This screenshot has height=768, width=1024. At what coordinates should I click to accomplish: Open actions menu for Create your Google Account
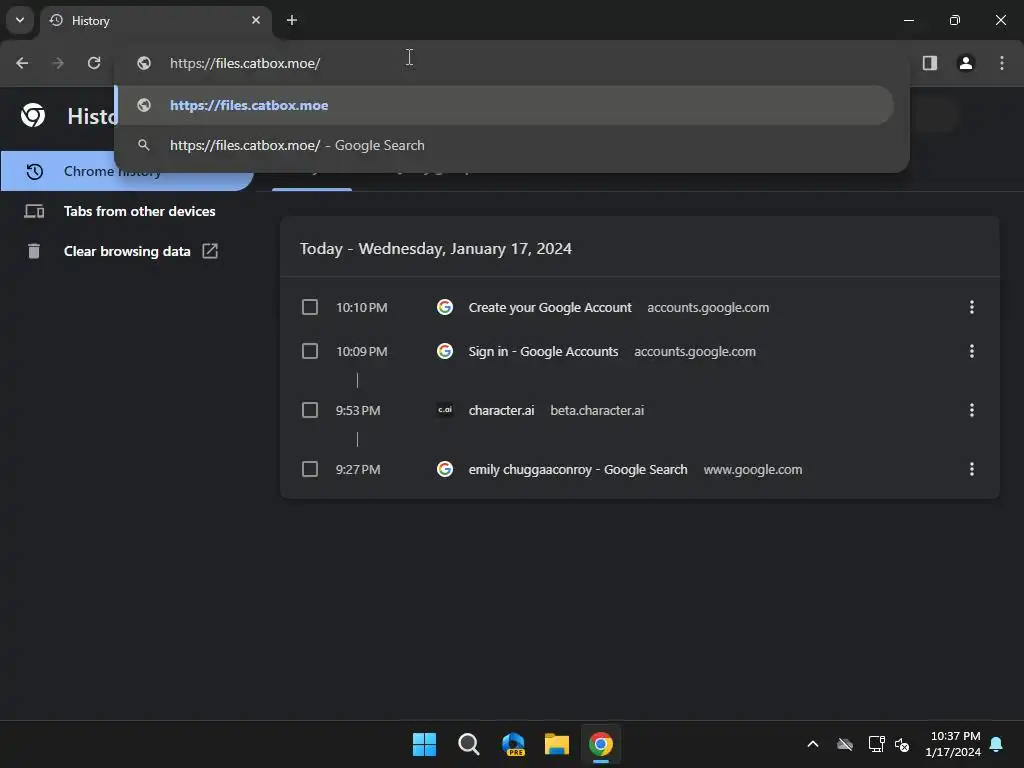[x=972, y=307]
